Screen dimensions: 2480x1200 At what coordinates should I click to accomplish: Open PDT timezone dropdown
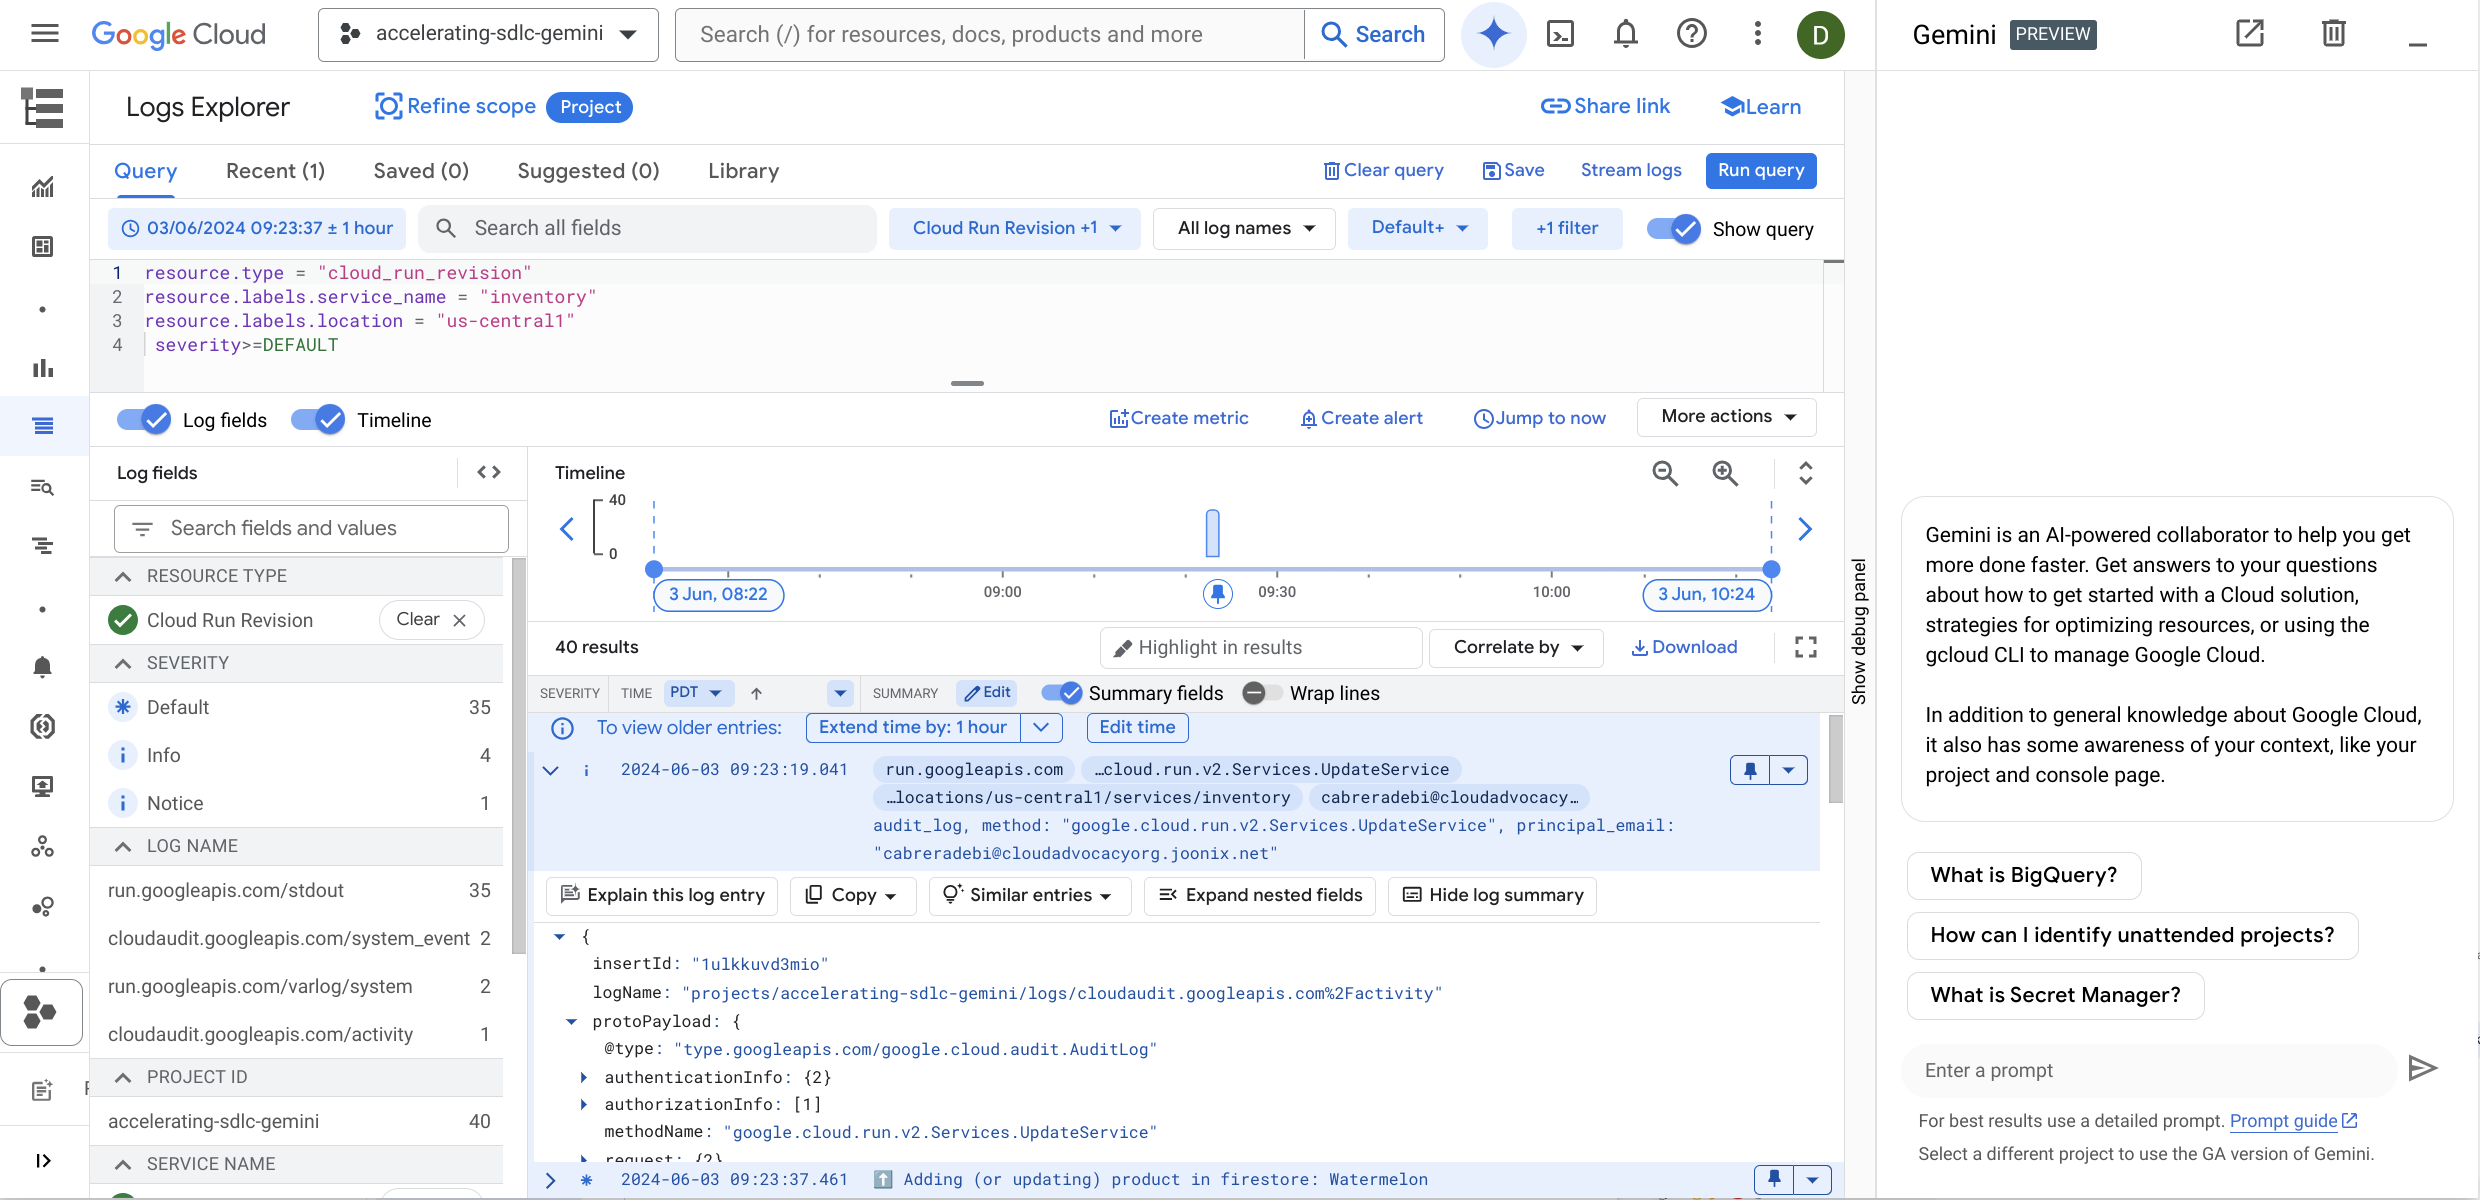pyautogui.click(x=697, y=693)
